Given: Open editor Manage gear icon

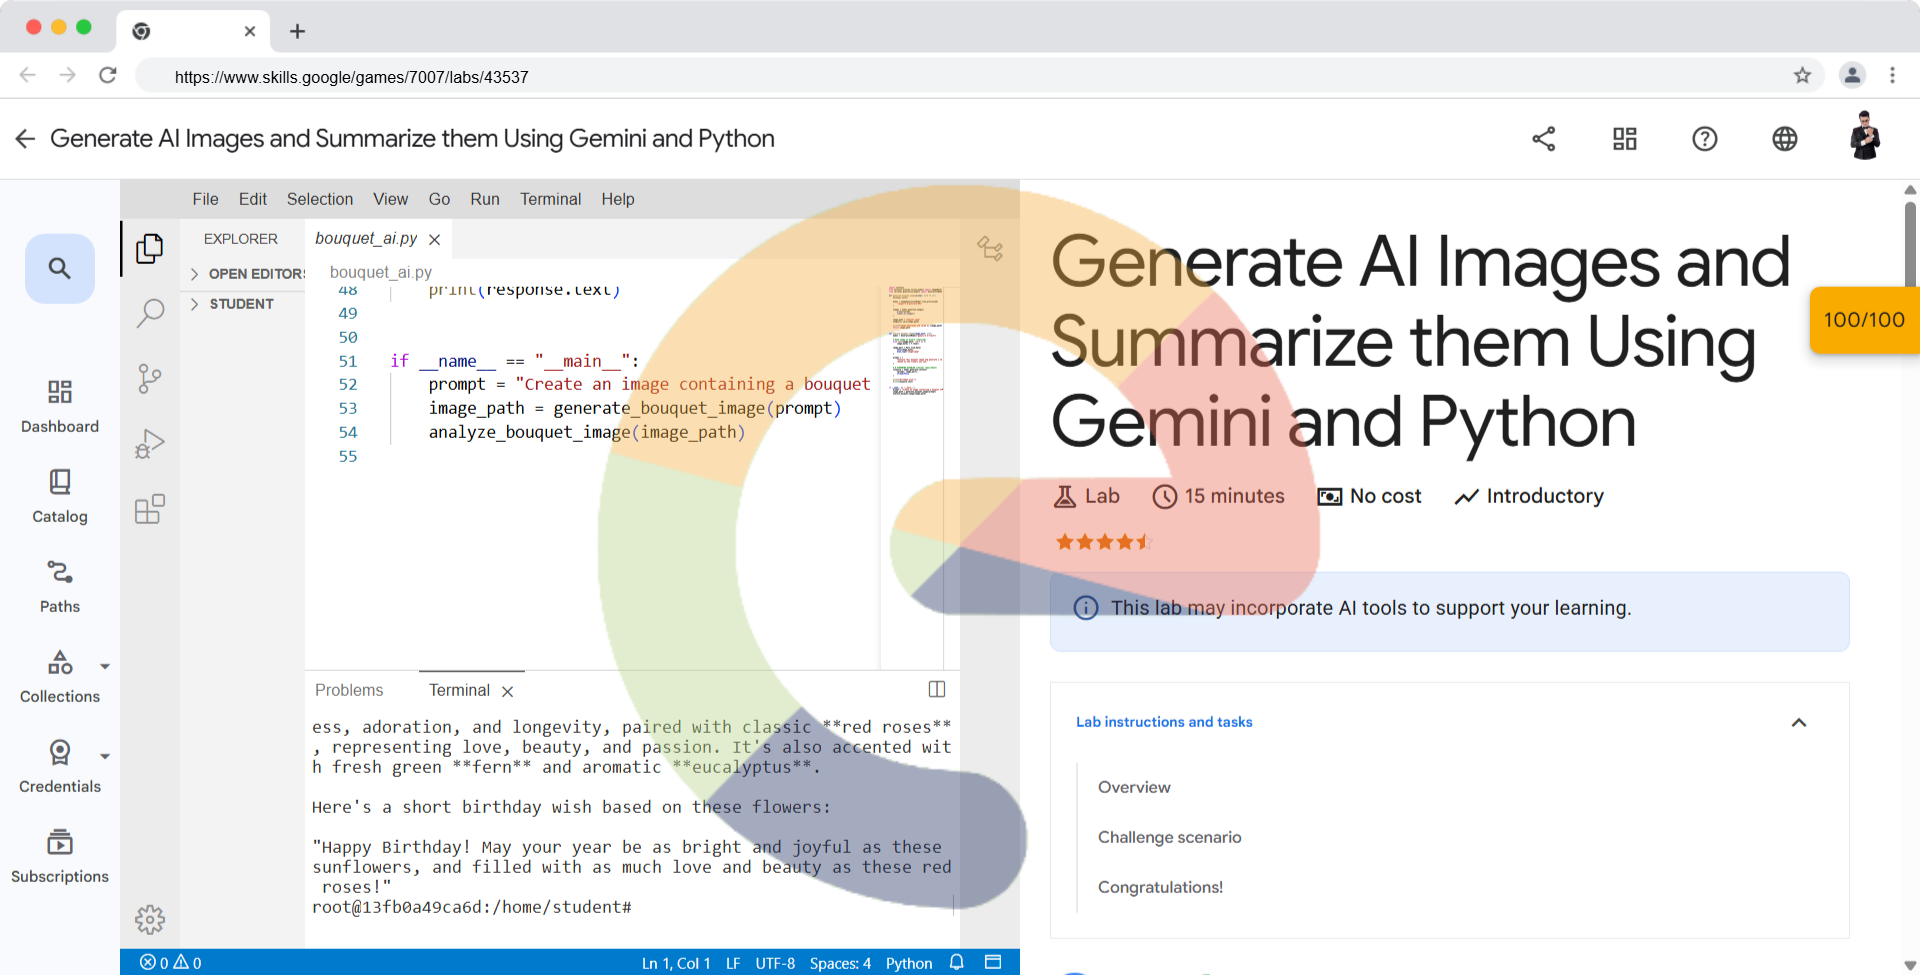Looking at the screenshot, I should (150, 919).
